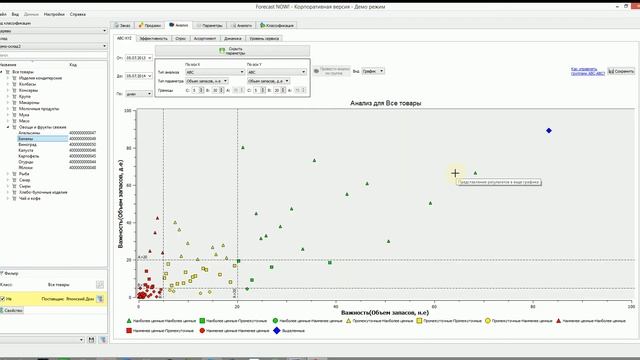640x360 pixels.
Task: Click the binoculars search icon under the filter panel
Action: coord(91,340)
